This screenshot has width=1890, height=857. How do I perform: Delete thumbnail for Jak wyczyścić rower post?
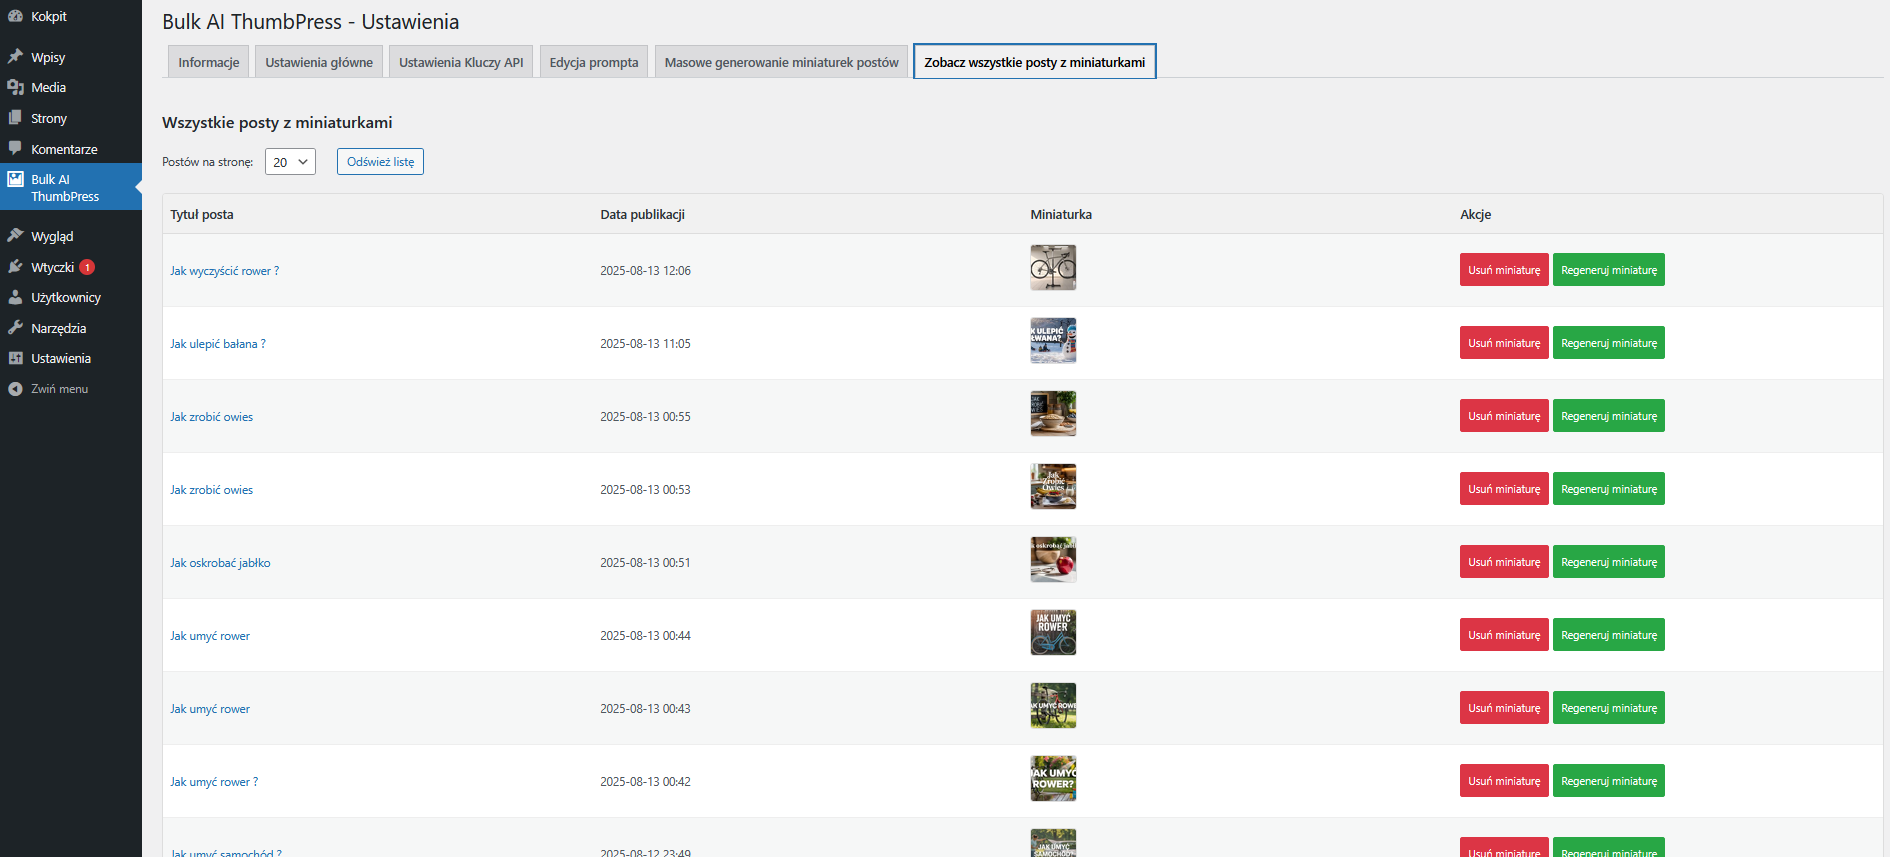pyautogui.click(x=1503, y=270)
